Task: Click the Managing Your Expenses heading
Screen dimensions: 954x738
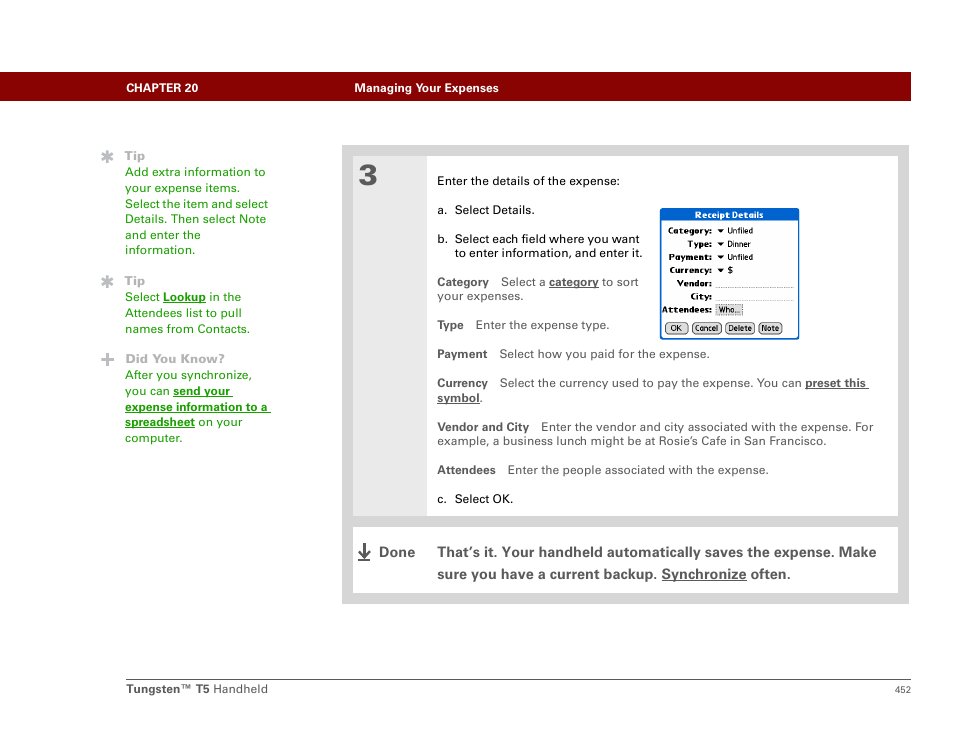Action: click(426, 88)
